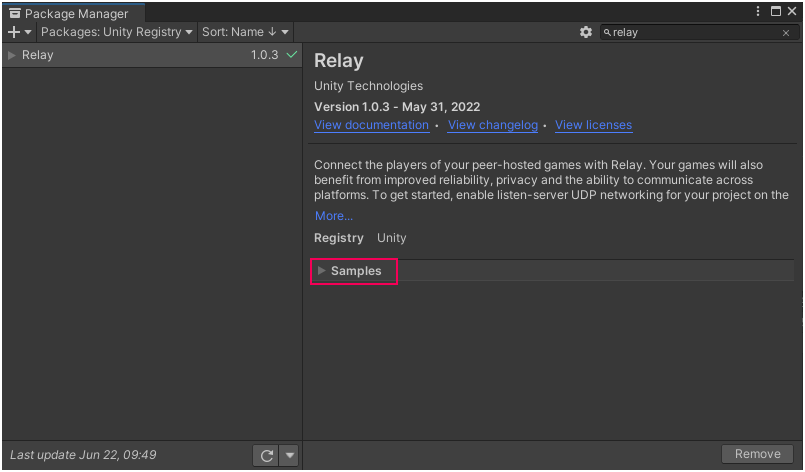Click into the search field containing relay
Viewport: 805px width, 472px height.
[690, 33]
